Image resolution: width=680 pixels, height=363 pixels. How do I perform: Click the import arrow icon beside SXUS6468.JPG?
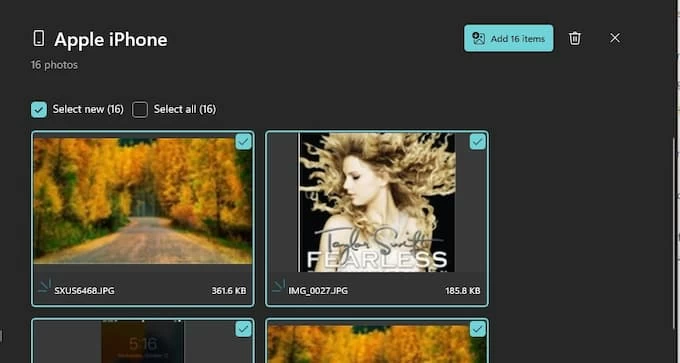[44, 286]
